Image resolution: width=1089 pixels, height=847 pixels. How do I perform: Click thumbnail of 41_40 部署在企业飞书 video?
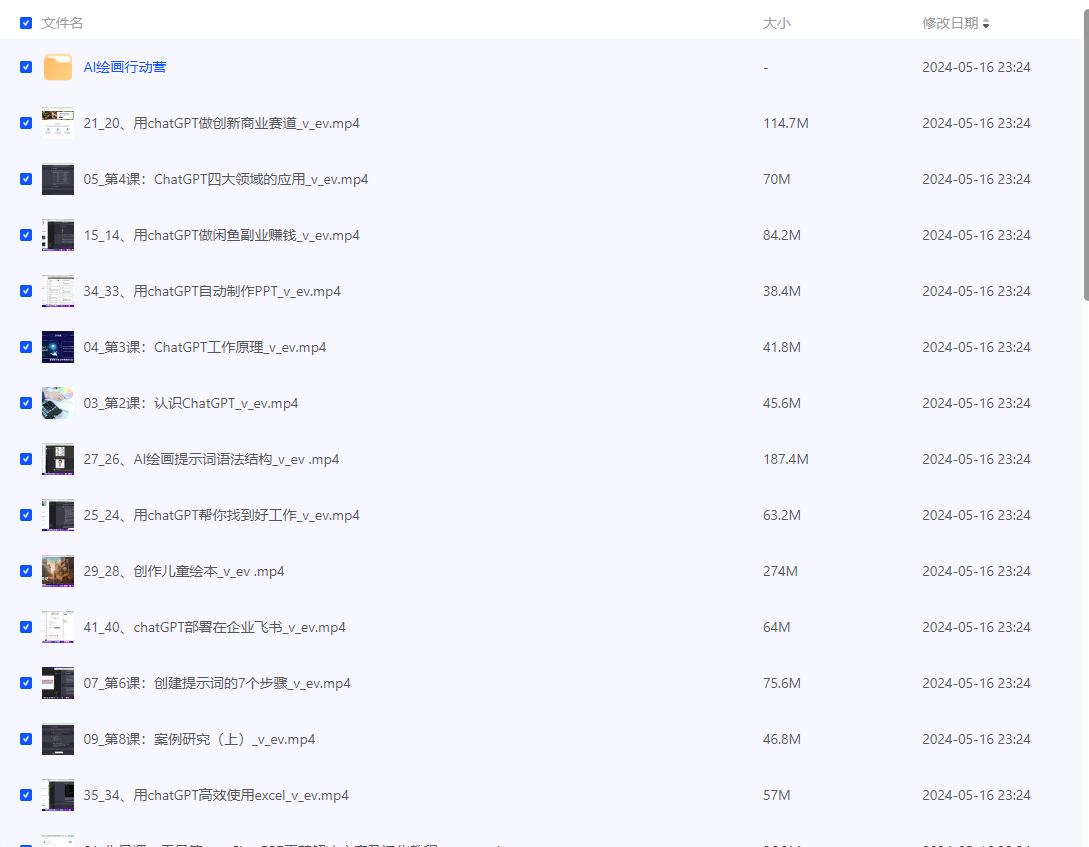click(58, 628)
